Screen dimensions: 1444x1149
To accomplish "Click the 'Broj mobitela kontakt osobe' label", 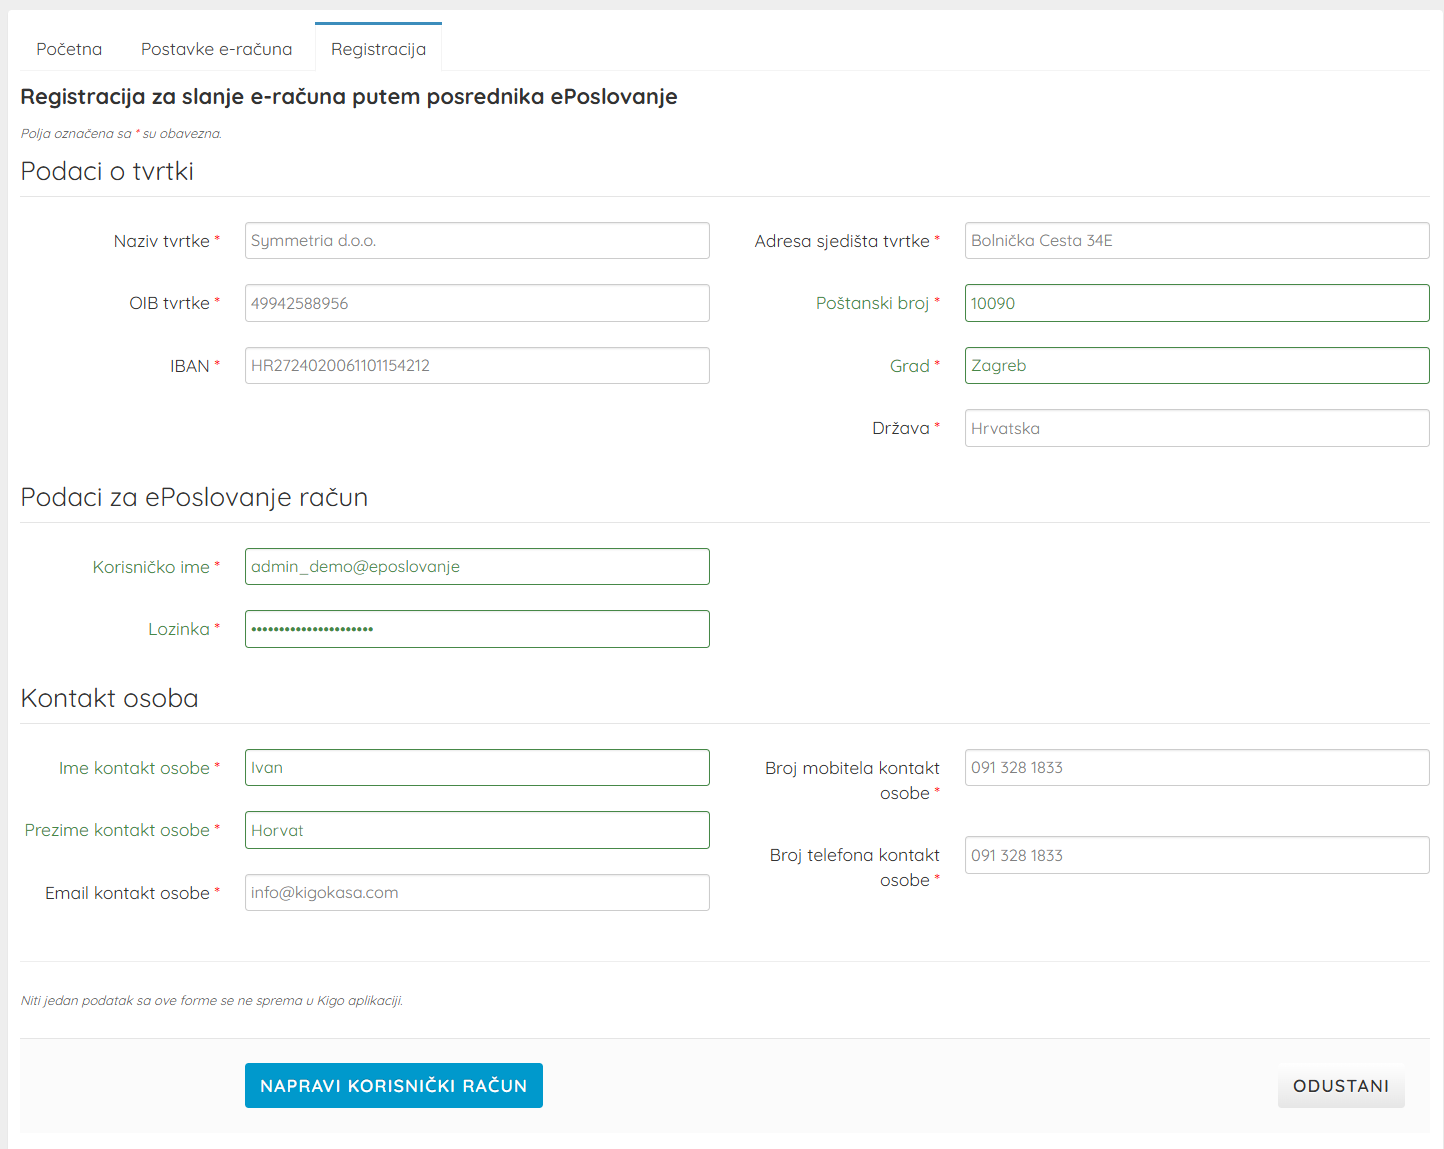I will (x=852, y=780).
